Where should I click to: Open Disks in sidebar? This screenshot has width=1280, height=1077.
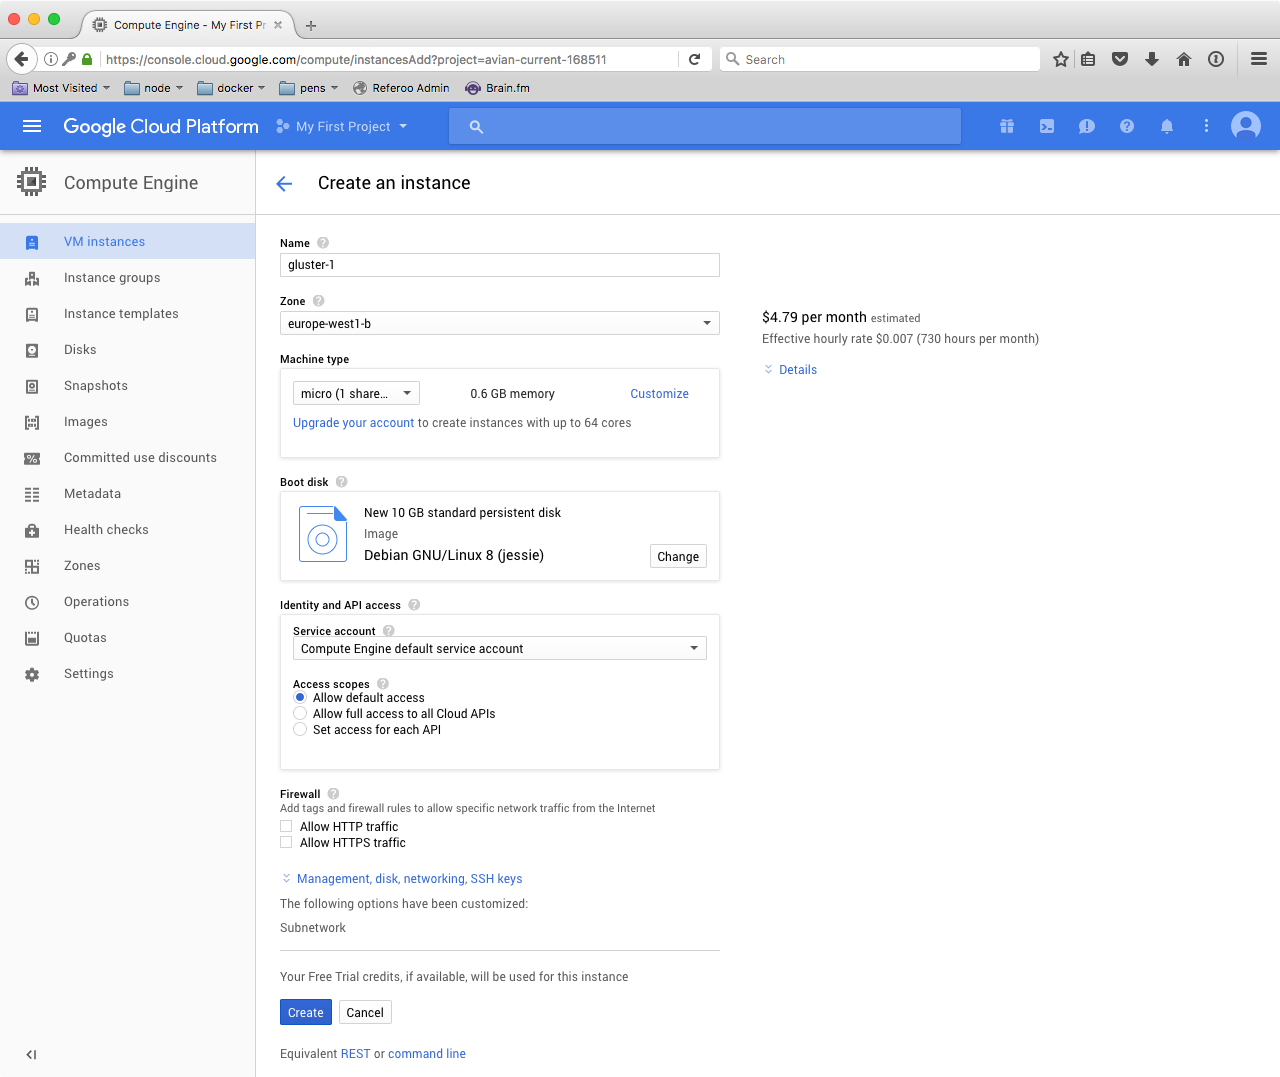pyautogui.click(x=127, y=349)
